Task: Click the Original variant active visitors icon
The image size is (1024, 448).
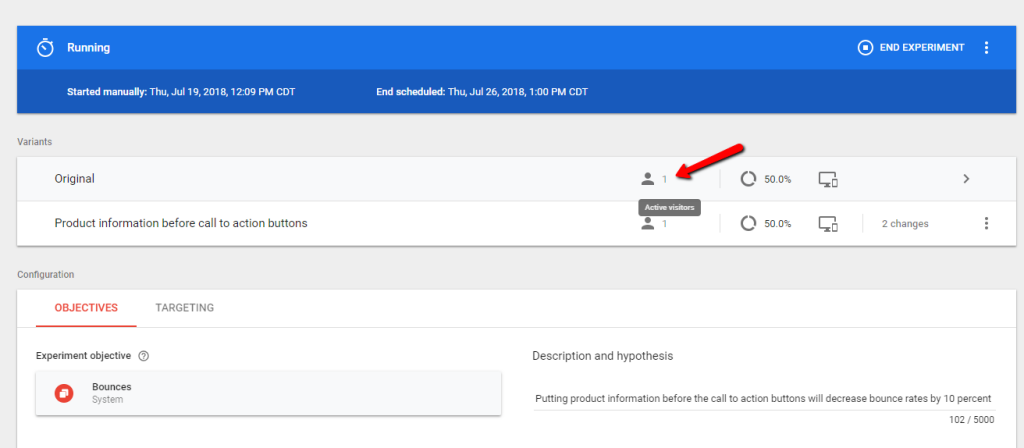Action: click(648, 179)
